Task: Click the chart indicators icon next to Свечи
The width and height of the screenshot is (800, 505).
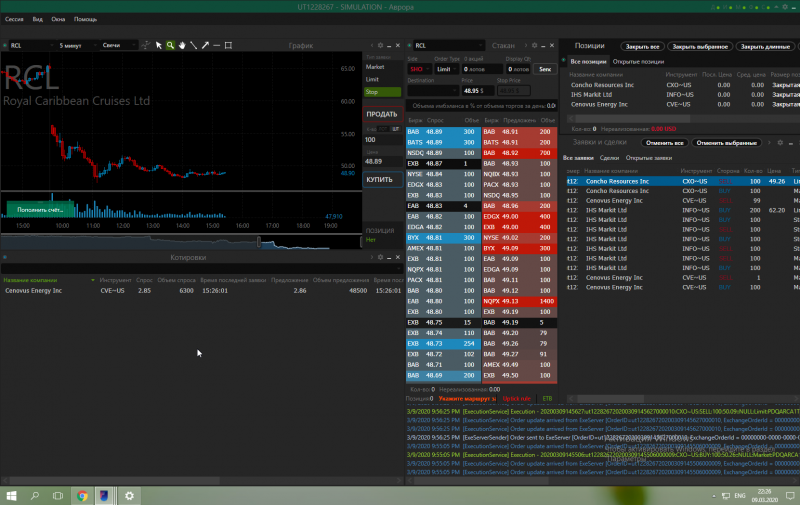Action: pos(146,45)
